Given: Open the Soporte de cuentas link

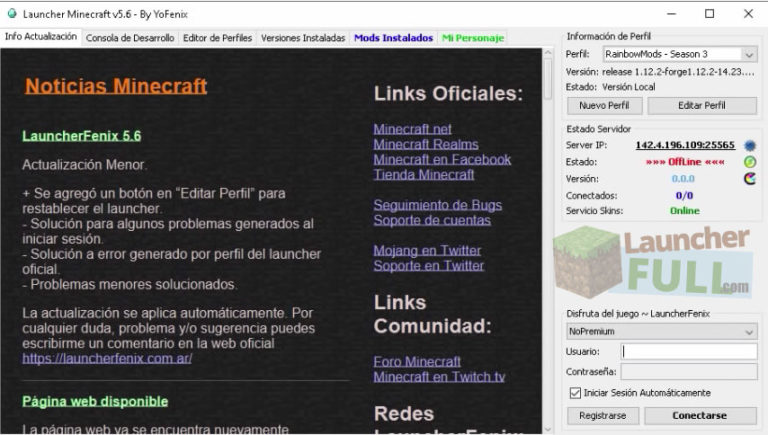Looking at the screenshot, I should (432, 220).
